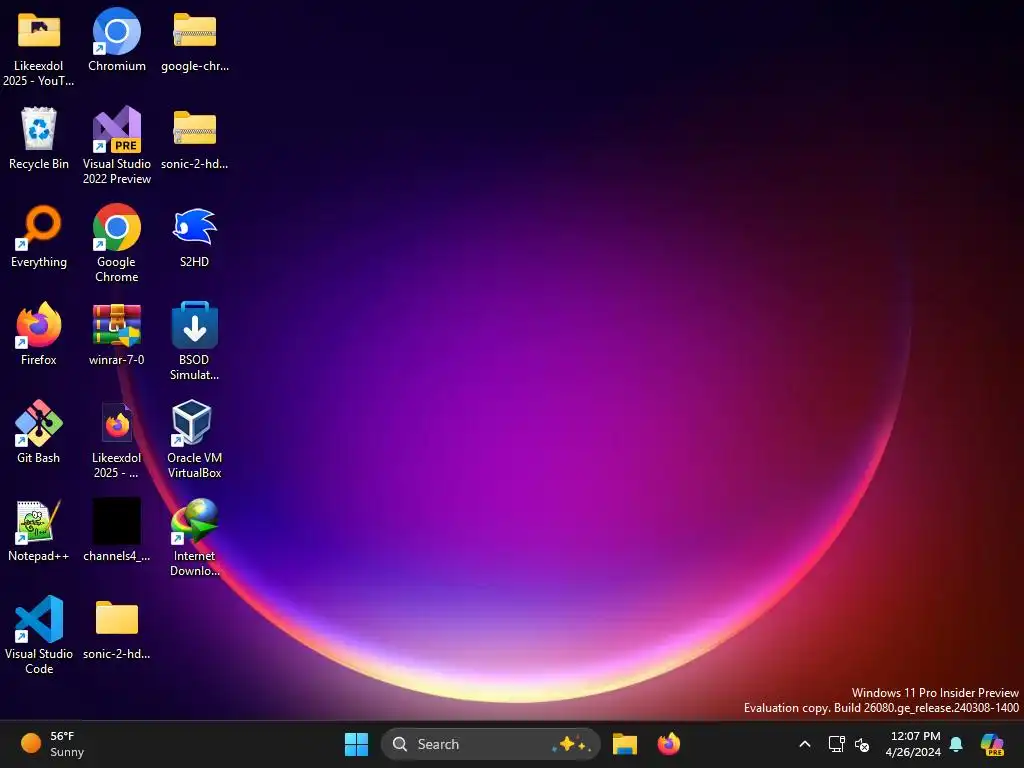Screen dimensions: 1024x768
Task: Open File Explorer from taskbar
Action: 624,744
